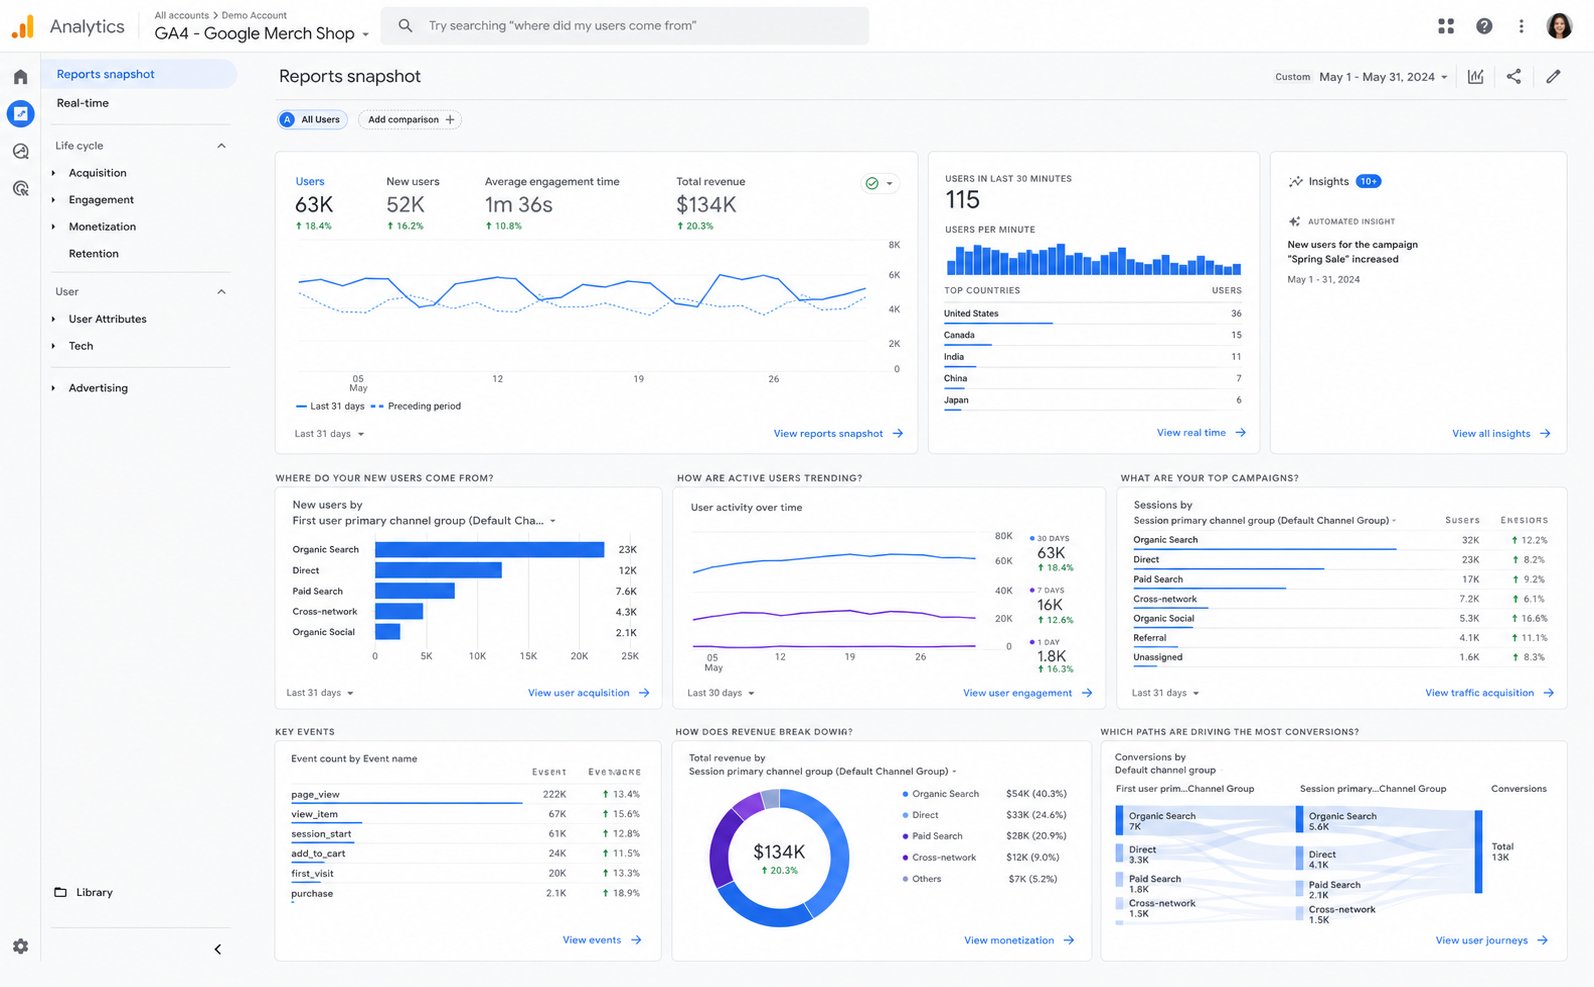Click page_view event row
Viewport: 1594px width, 987px height.
click(465, 795)
